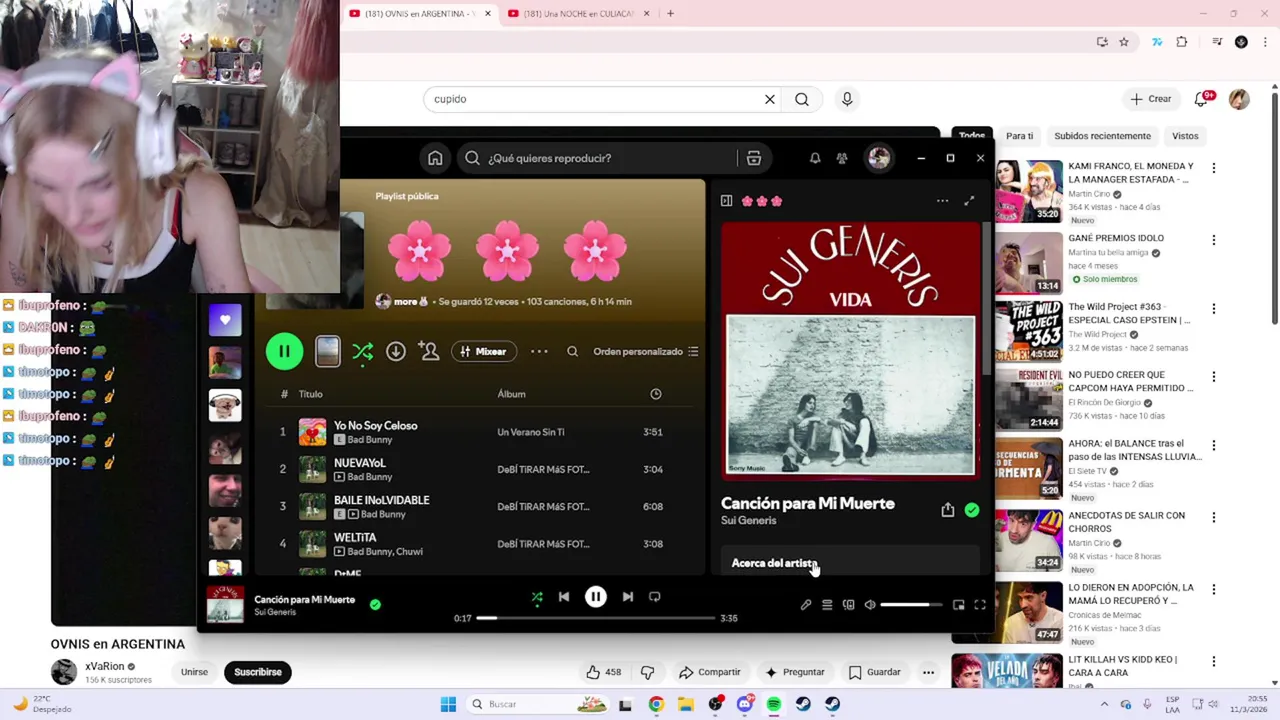Open playlist more options dots
Image resolution: width=1280 pixels, height=720 pixels.
point(539,351)
